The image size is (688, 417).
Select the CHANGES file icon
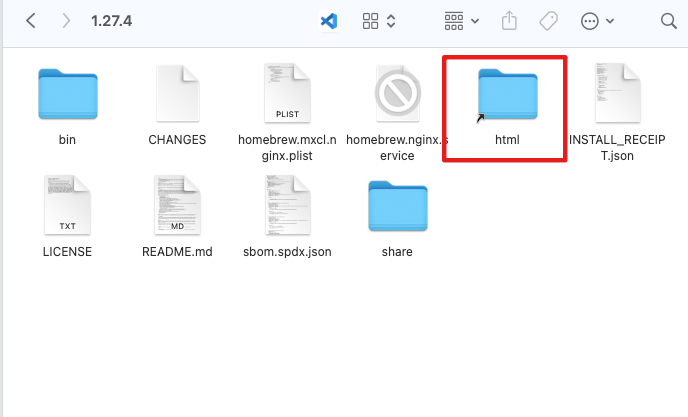pos(178,93)
